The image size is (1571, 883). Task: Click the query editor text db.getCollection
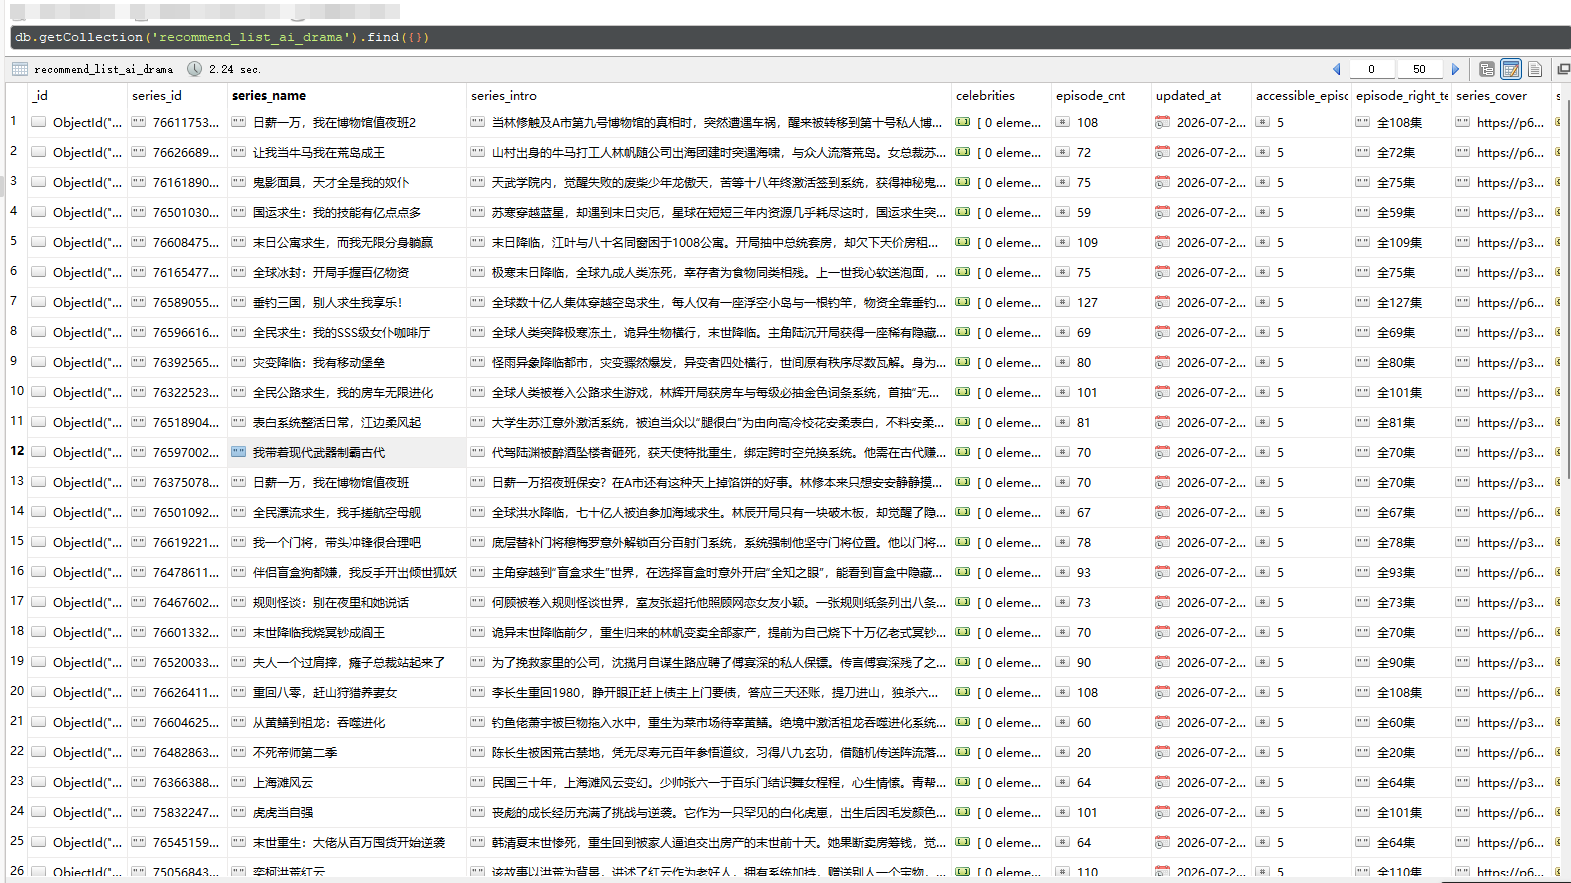coord(79,37)
